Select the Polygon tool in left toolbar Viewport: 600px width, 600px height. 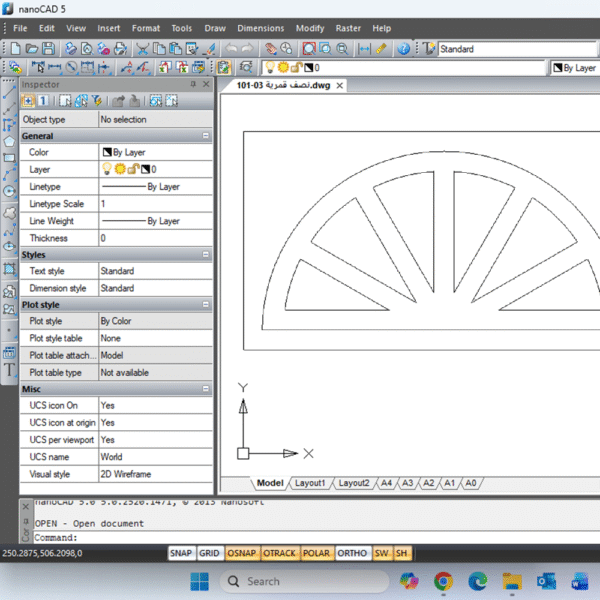(10, 141)
